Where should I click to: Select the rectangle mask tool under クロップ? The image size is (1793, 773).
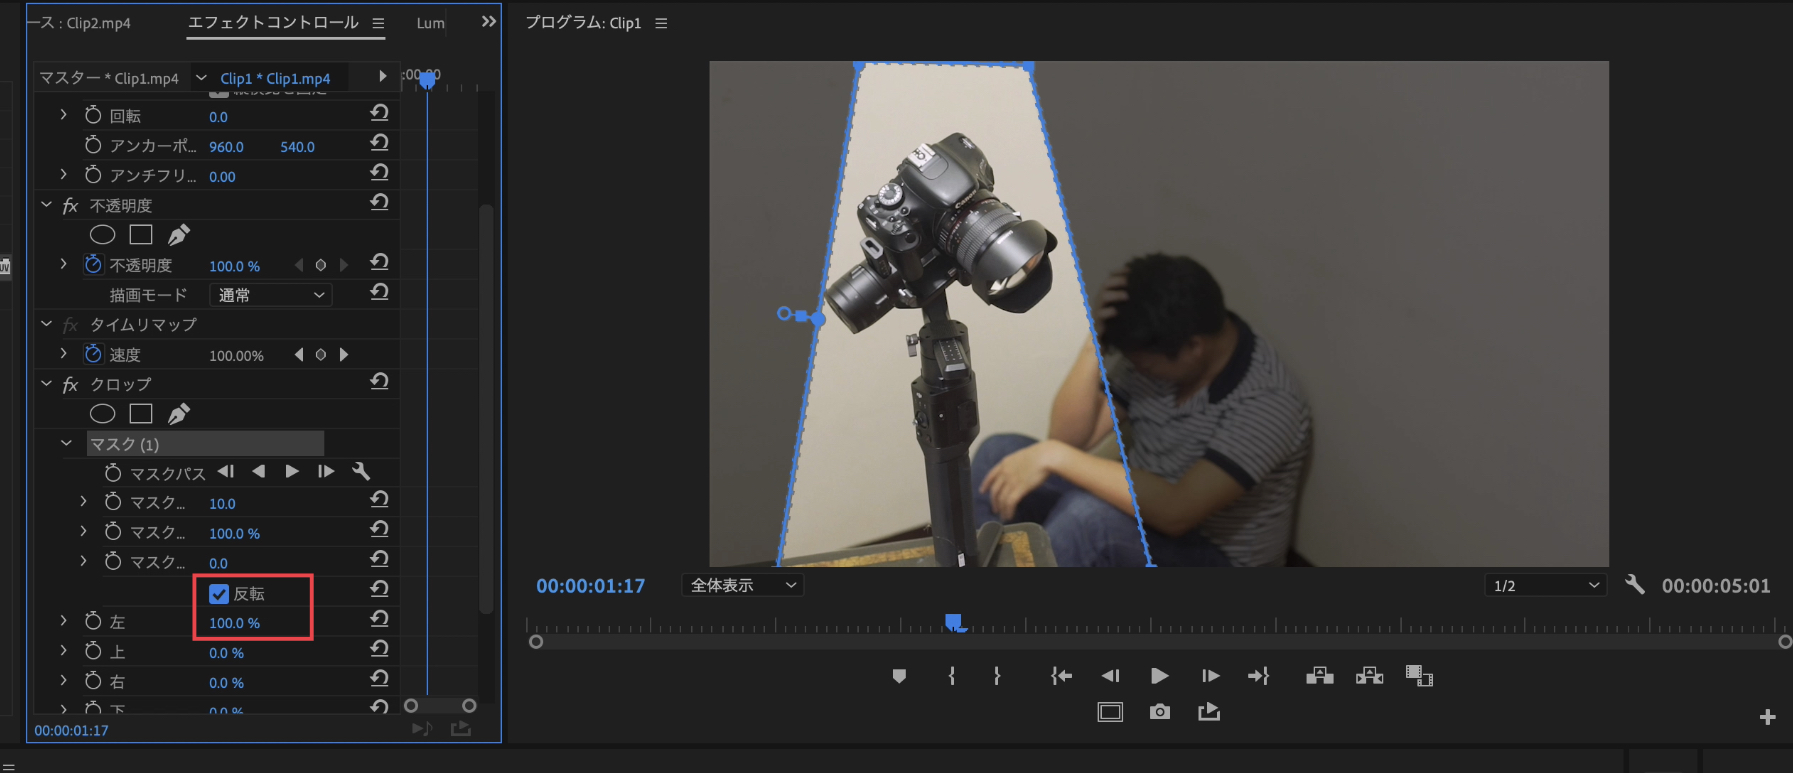click(141, 414)
